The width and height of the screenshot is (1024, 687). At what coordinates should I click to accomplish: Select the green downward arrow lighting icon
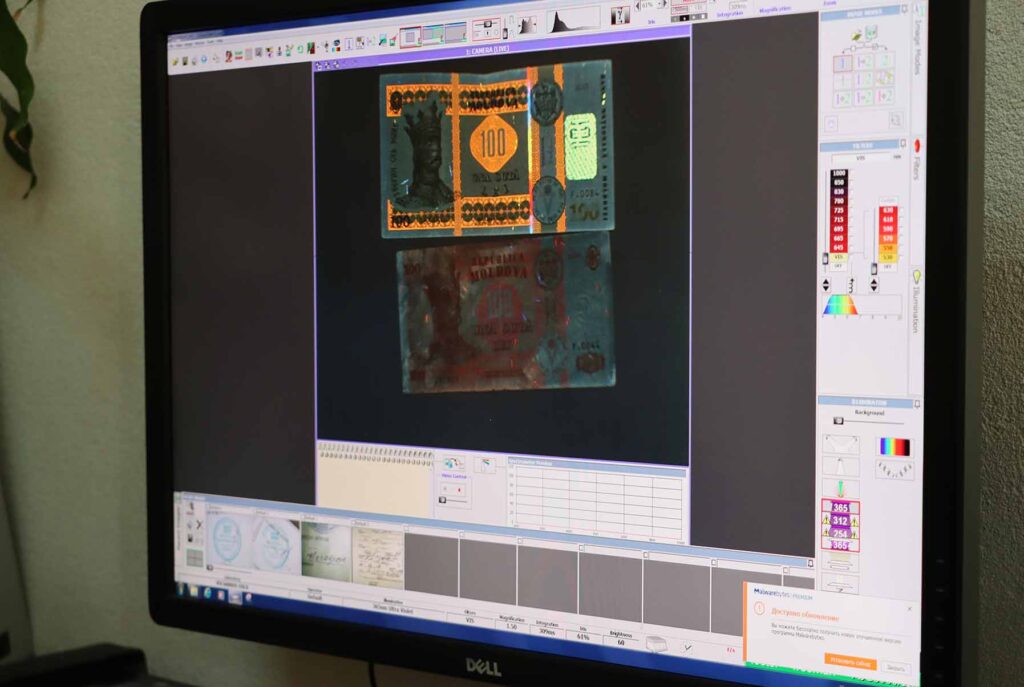pyautogui.click(x=841, y=489)
